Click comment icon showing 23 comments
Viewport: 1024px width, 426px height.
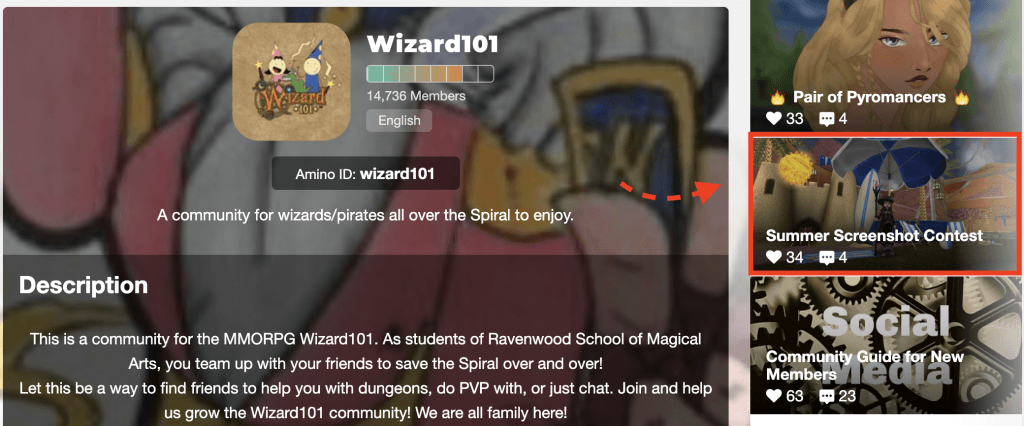tap(827, 397)
